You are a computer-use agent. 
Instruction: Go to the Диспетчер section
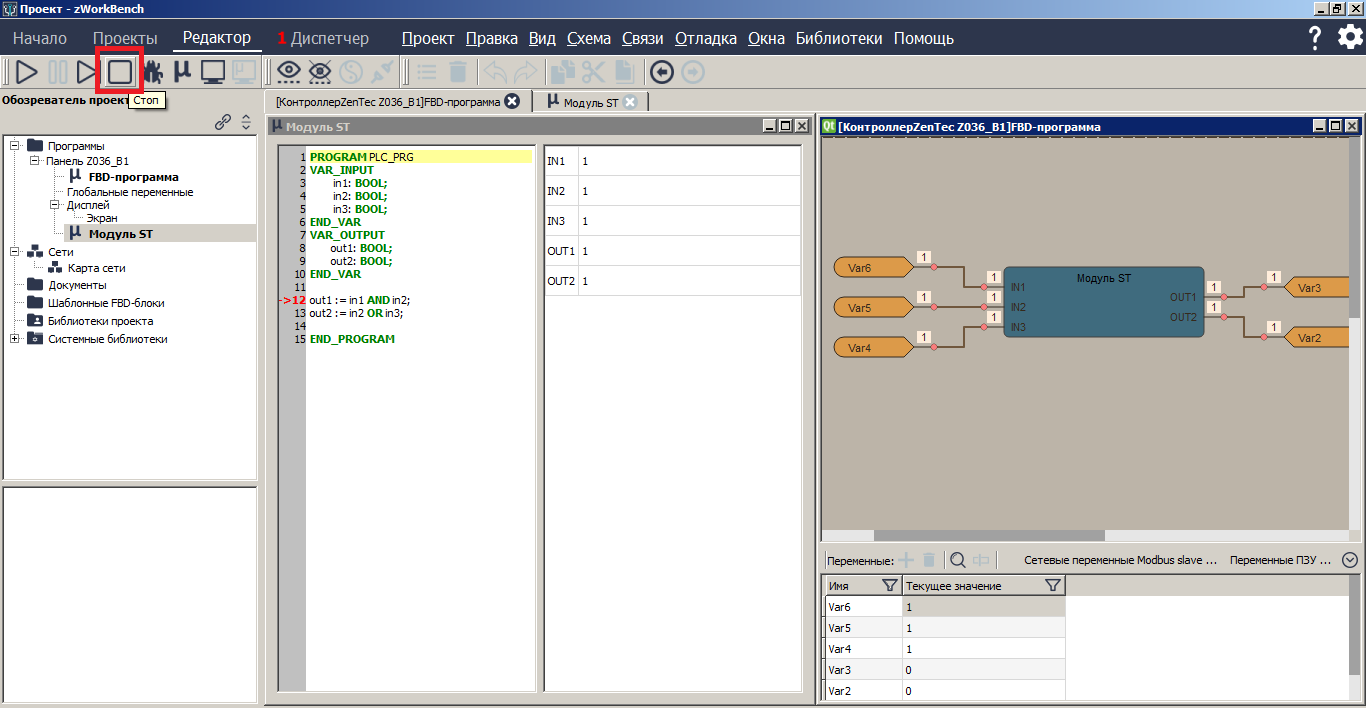pos(329,38)
